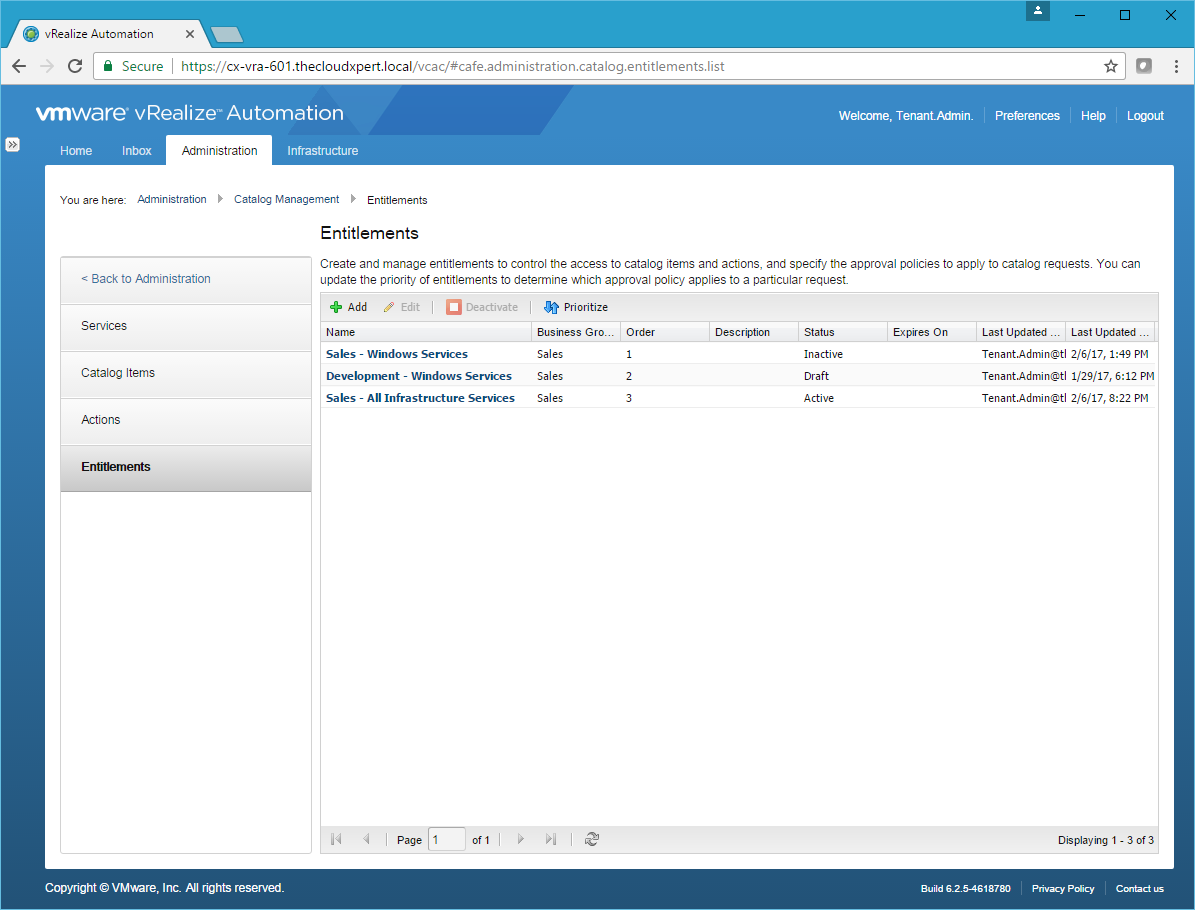Sort by the Status column header
This screenshot has height=910, width=1195.
click(x=819, y=332)
